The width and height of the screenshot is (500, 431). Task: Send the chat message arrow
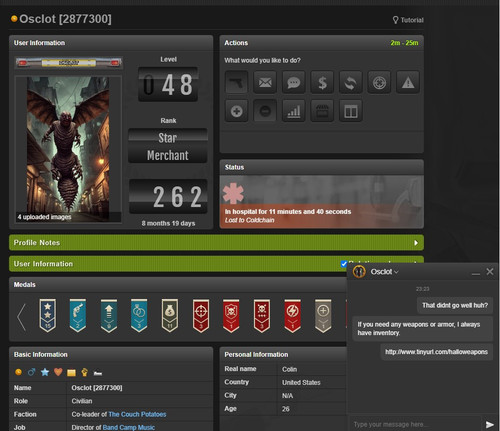[490, 424]
